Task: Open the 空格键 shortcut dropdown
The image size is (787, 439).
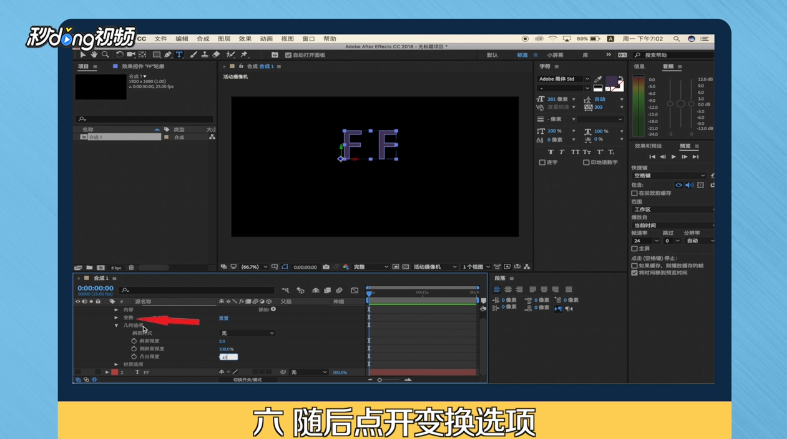Action: [669, 176]
